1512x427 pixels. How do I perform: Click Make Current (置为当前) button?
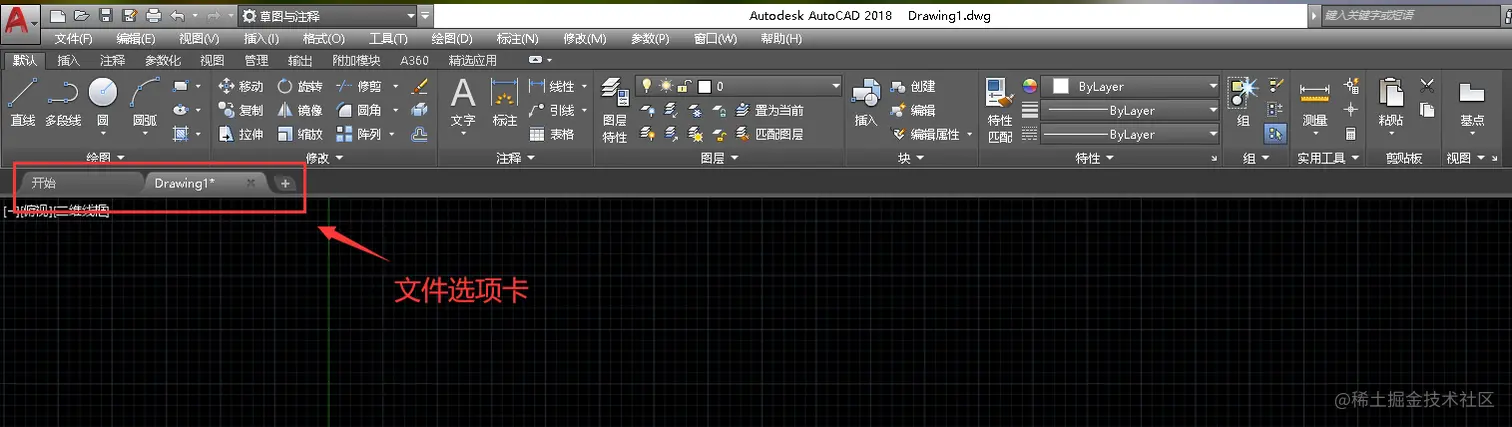769,111
